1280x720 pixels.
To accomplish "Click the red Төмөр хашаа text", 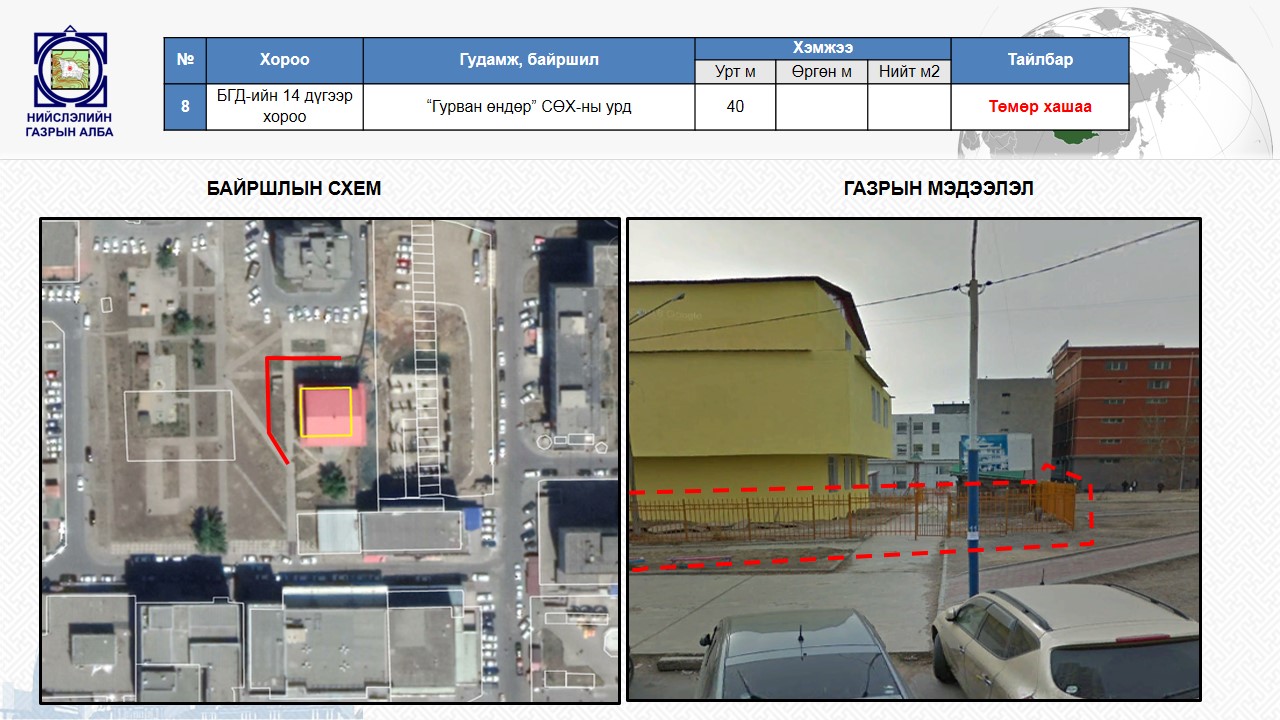I will click(x=1040, y=107).
